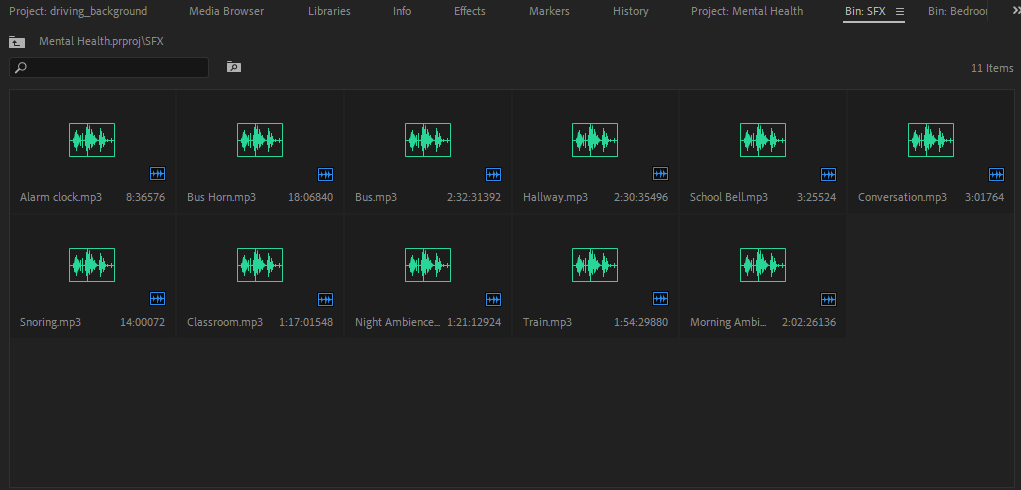Click the Bin: SFX tab label
1021x490 pixels.
tap(865, 11)
